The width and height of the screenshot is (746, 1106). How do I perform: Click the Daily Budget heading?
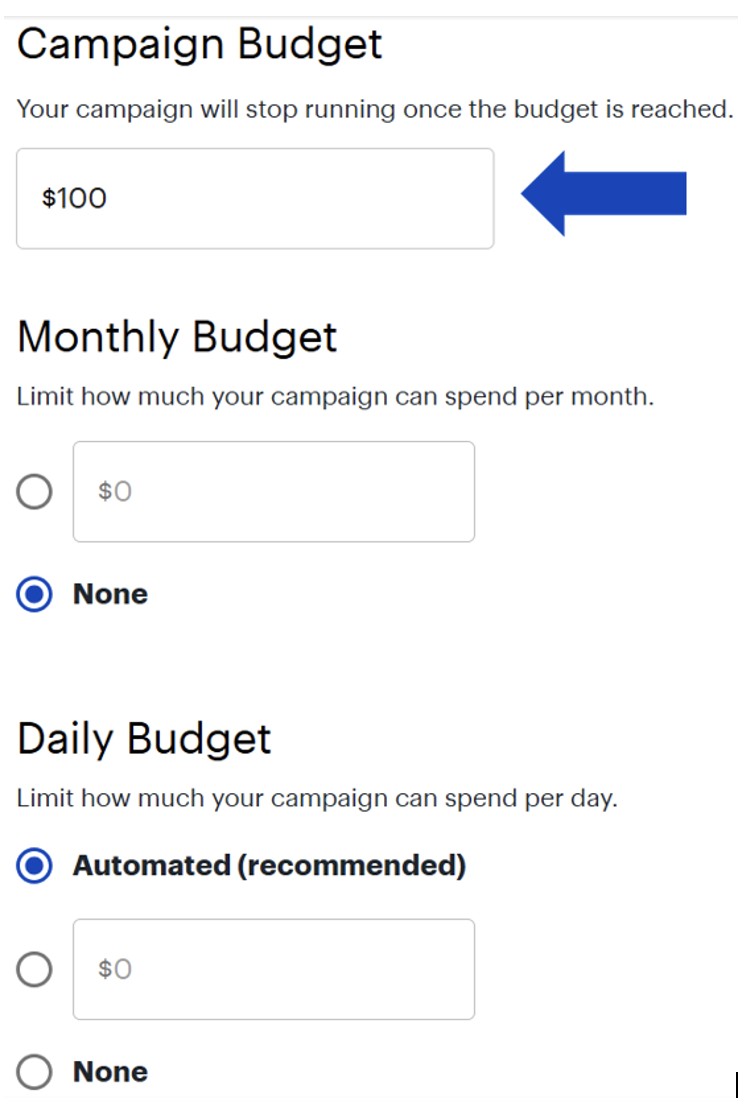click(144, 739)
